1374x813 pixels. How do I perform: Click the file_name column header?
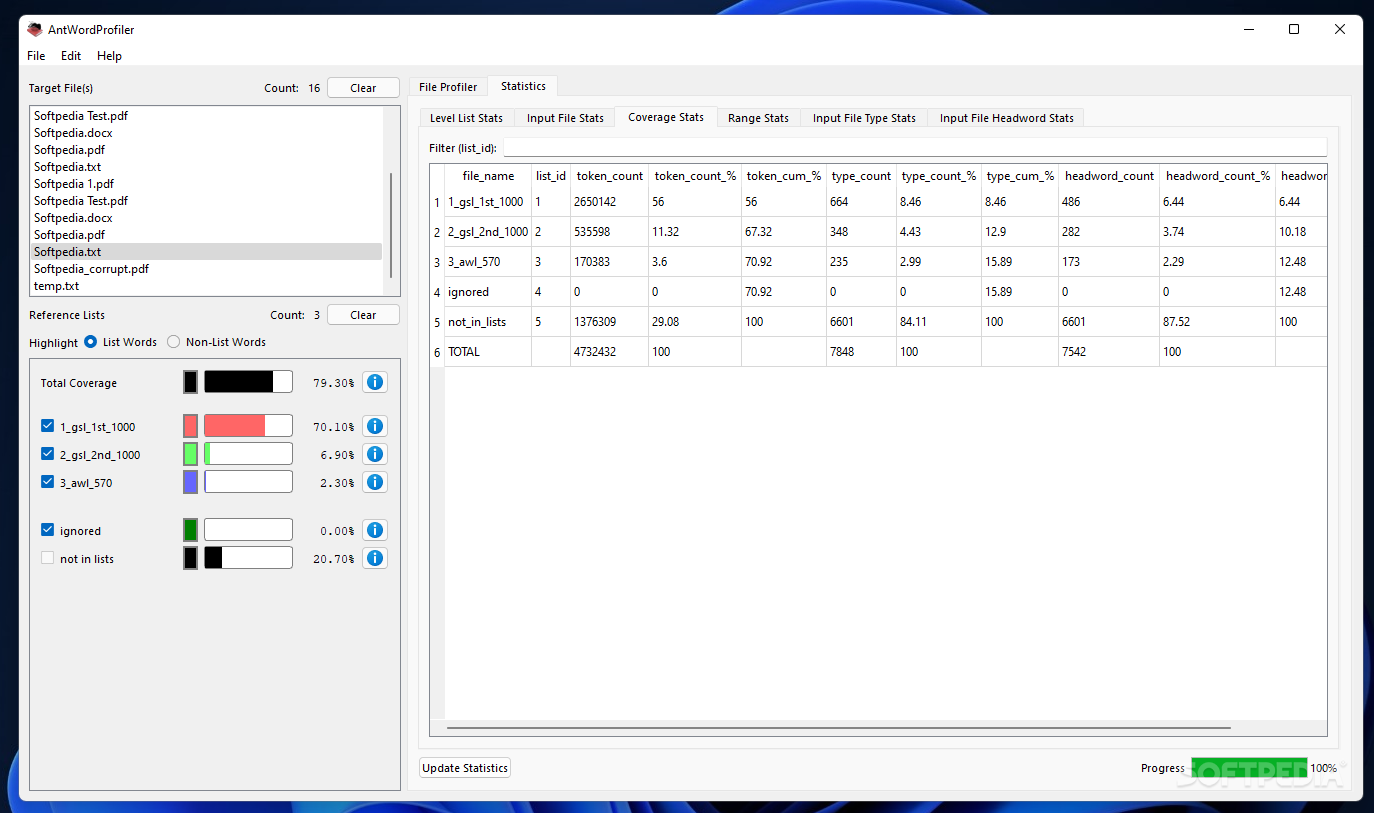pyautogui.click(x=488, y=176)
